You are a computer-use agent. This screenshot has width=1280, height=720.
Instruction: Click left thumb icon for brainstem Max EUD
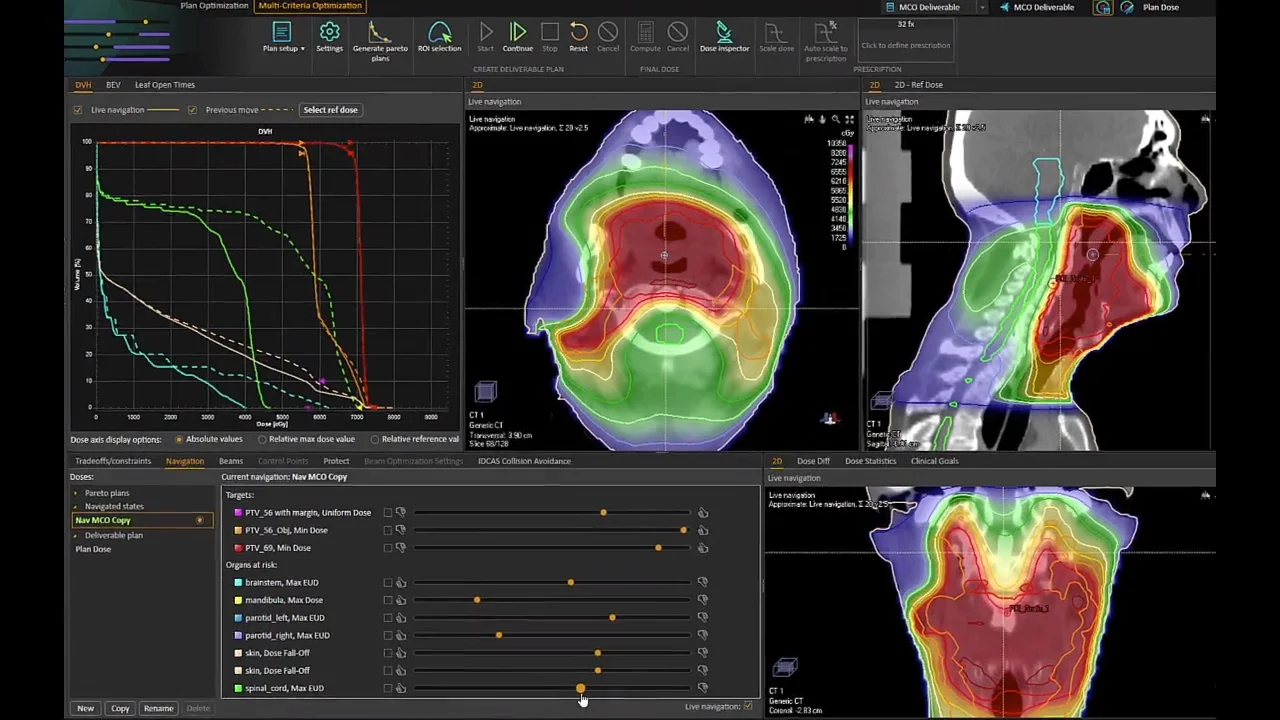coord(401,583)
